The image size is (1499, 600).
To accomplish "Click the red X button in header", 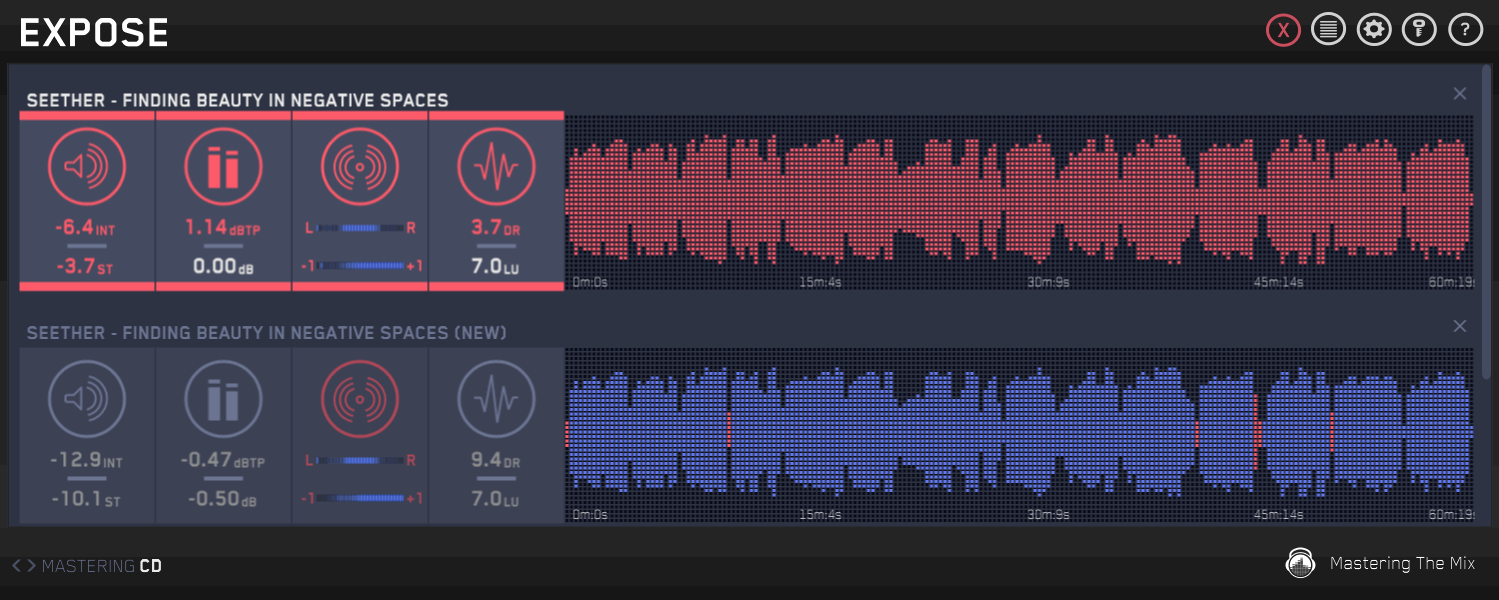I will 1282,30.
